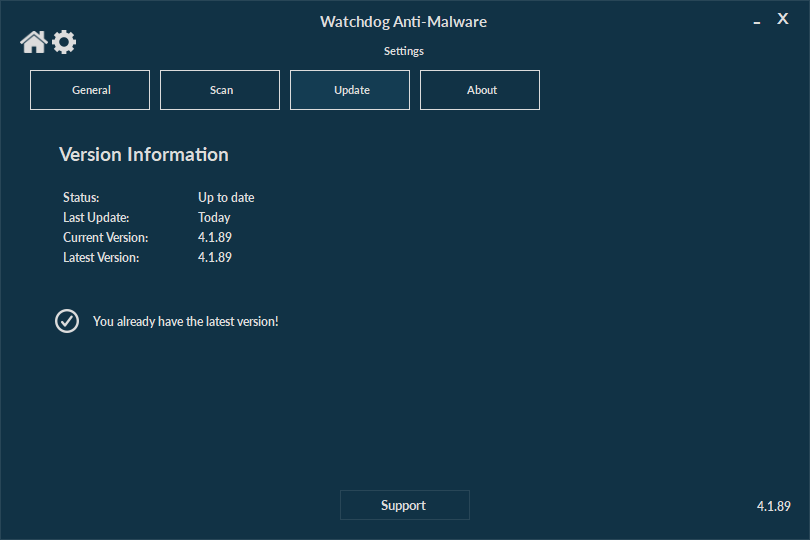This screenshot has width=810, height=540.
Task: Switch to the General tab
Action: [90, 90]
